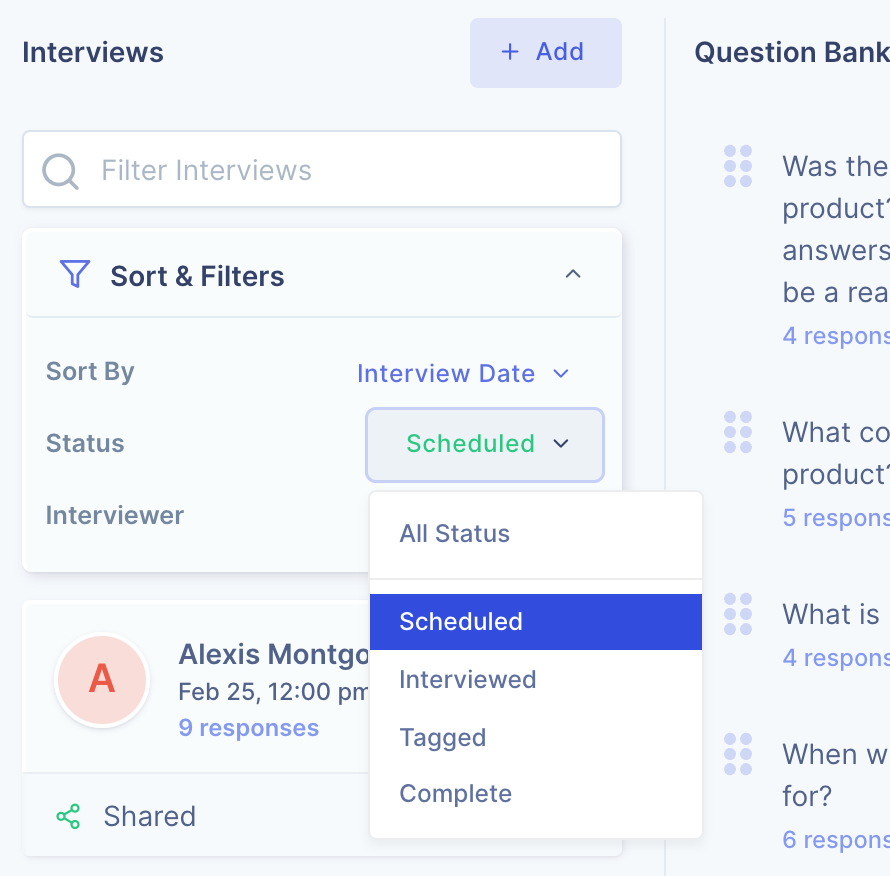The width and height of the screenshot is (890, 876).
Task: Choose Scheduled in status list
Action: [536, 622]
